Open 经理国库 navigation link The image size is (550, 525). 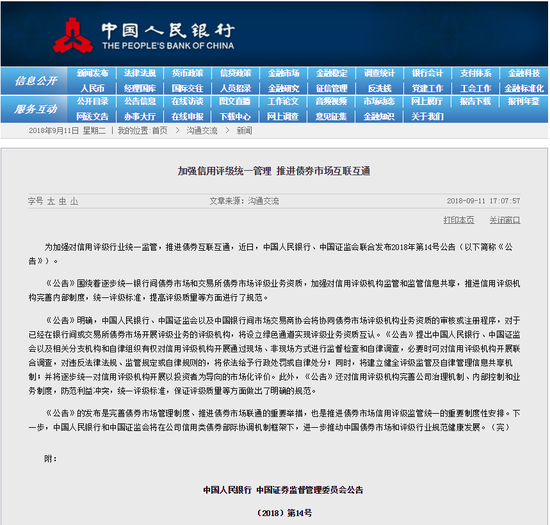pos(140,88)
